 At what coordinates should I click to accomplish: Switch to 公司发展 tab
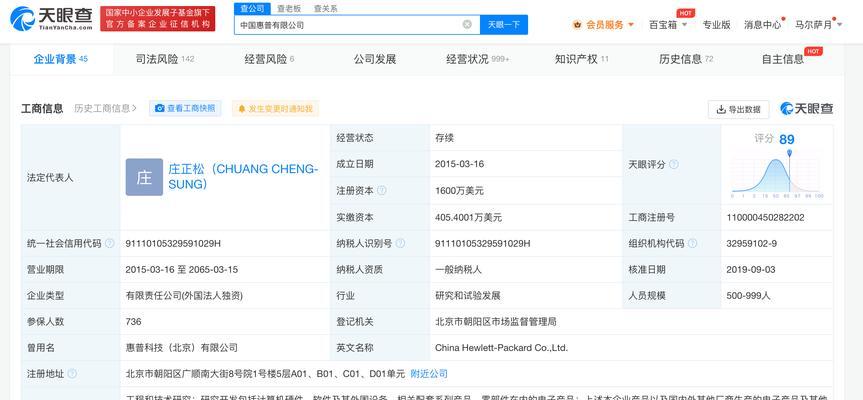[x=375, y=59]
